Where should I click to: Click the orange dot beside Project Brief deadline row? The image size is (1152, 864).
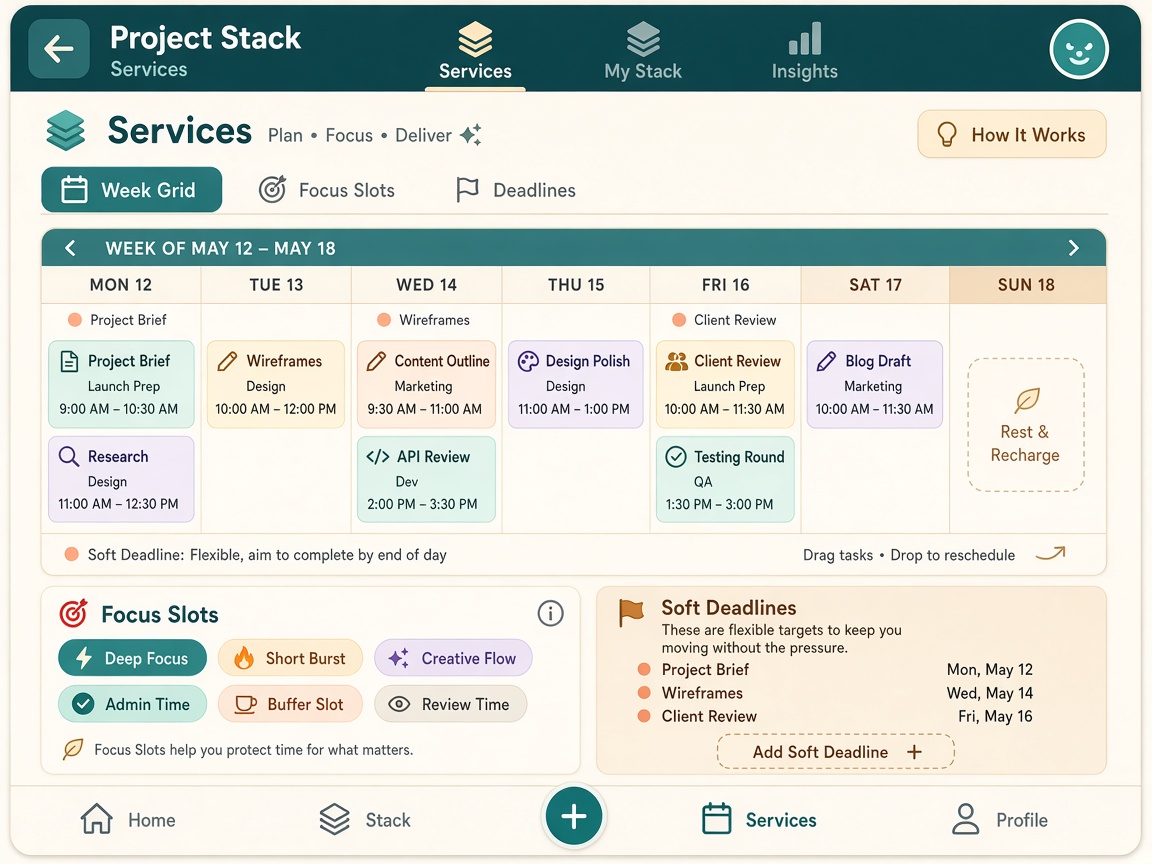(x=644, y=669)
